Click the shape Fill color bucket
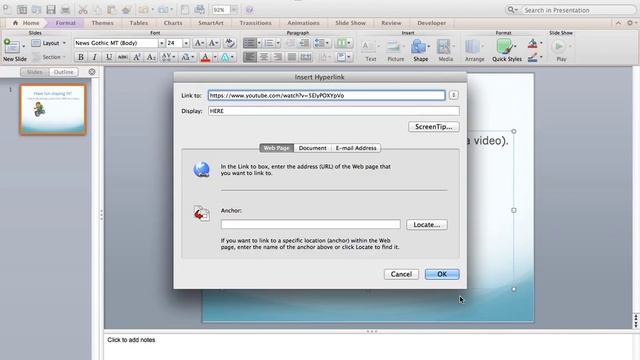The height and width of the screenshot is (360, 640). tap(533, 43)
